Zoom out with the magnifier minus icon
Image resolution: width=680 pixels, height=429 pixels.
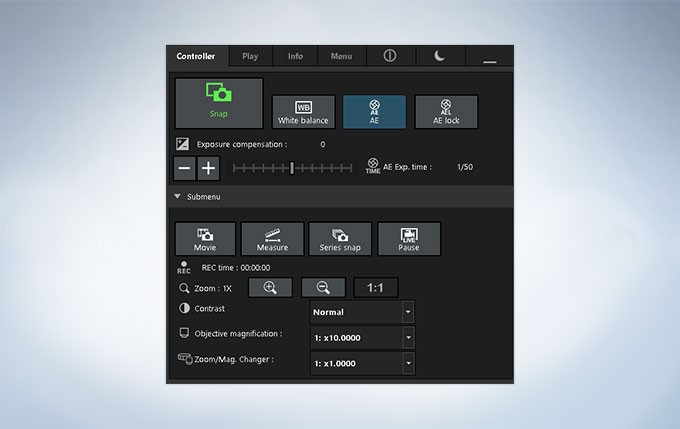pyautogui.click(x=323, y=288)
